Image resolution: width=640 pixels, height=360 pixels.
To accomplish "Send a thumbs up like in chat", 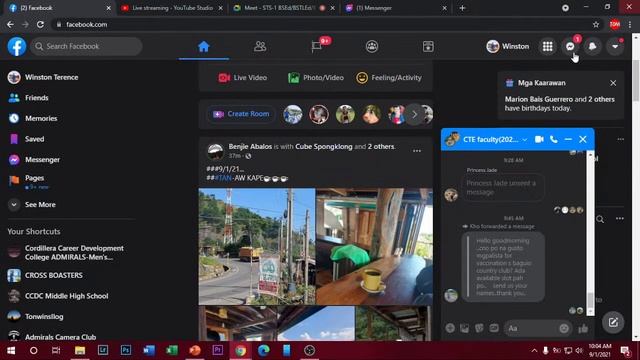I will [x=583, y=328].
